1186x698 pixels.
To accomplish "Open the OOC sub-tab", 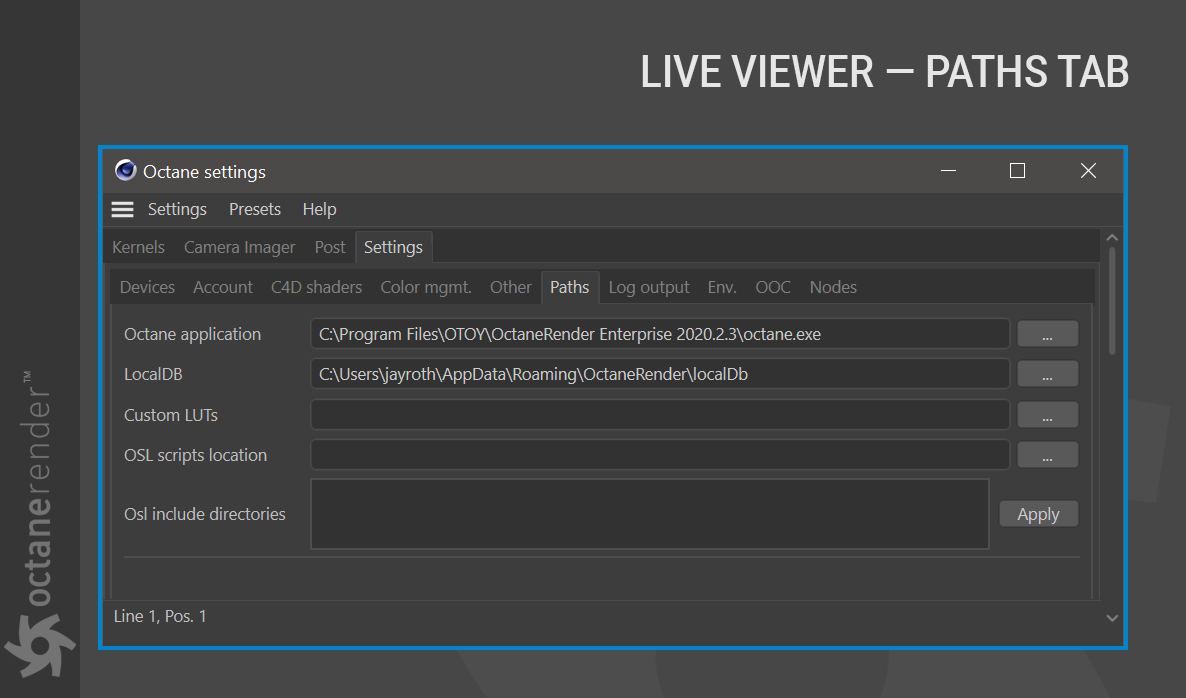I will click(773, 287).
